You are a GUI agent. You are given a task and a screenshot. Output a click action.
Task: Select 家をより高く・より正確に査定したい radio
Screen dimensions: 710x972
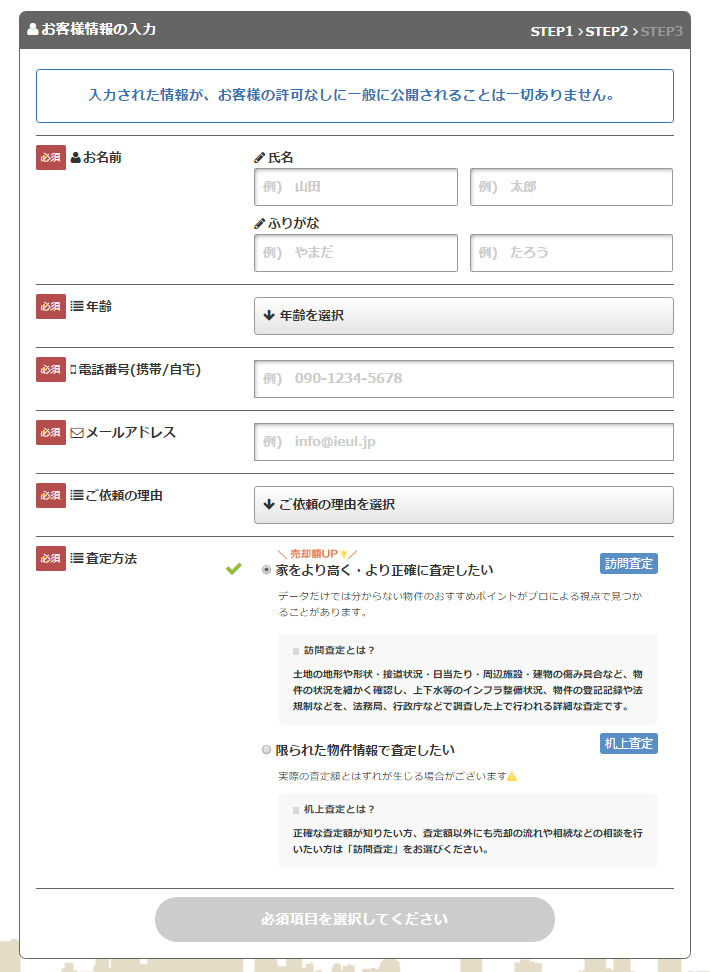click(267, 570)
